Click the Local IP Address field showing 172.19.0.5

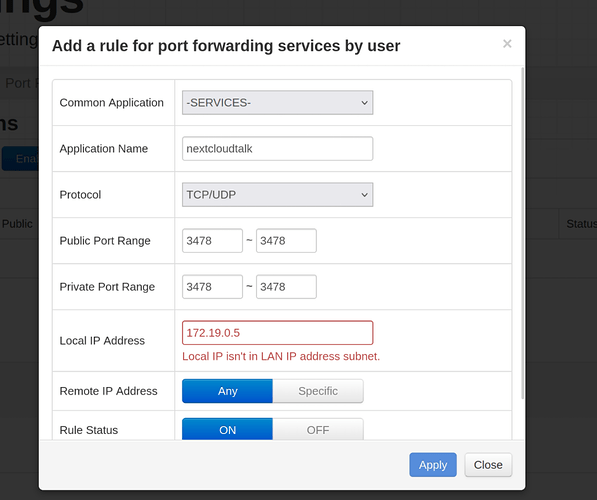tap(278, 333)
